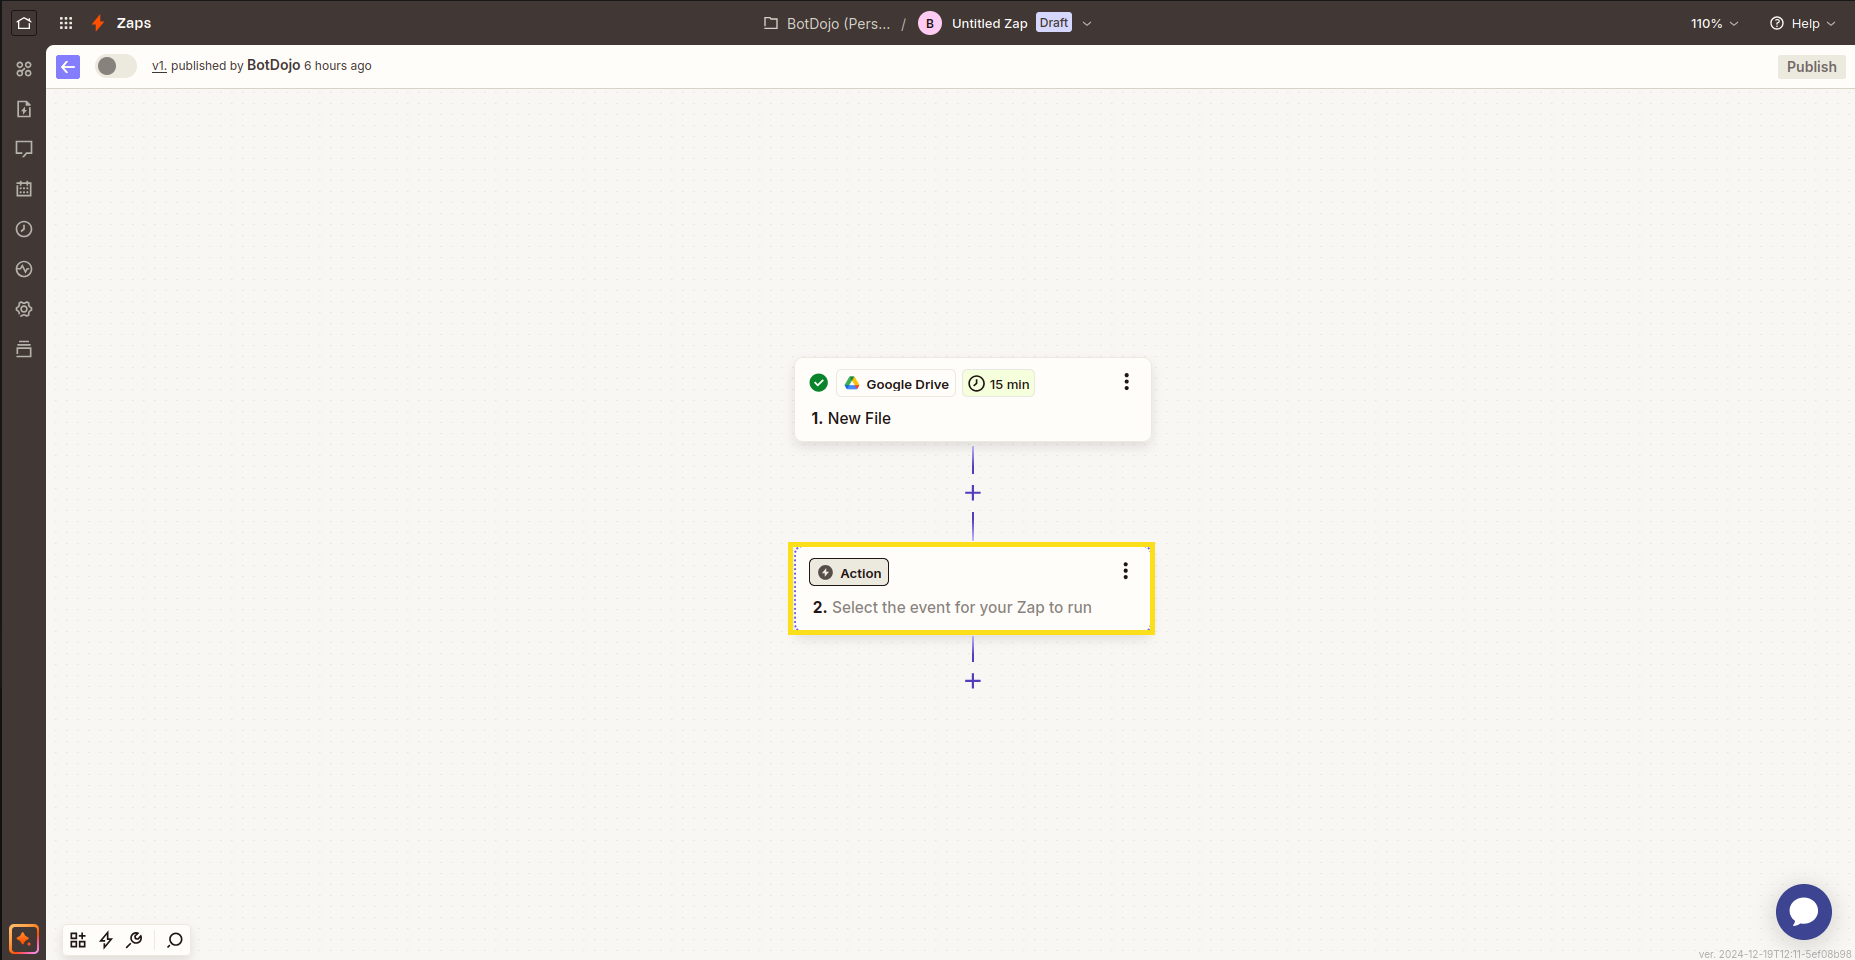
Task: Open the Zapier home icon
Action: [x=24, y=23]
